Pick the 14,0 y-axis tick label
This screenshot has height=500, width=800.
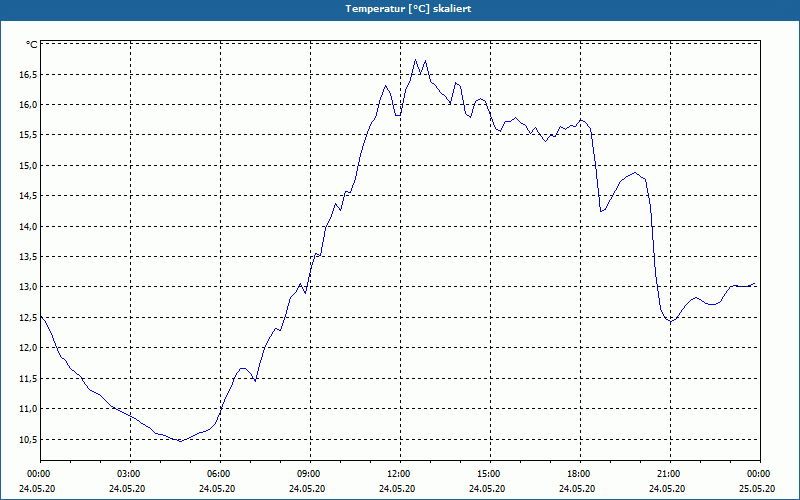pyautogui.click(x=28, y=227)
